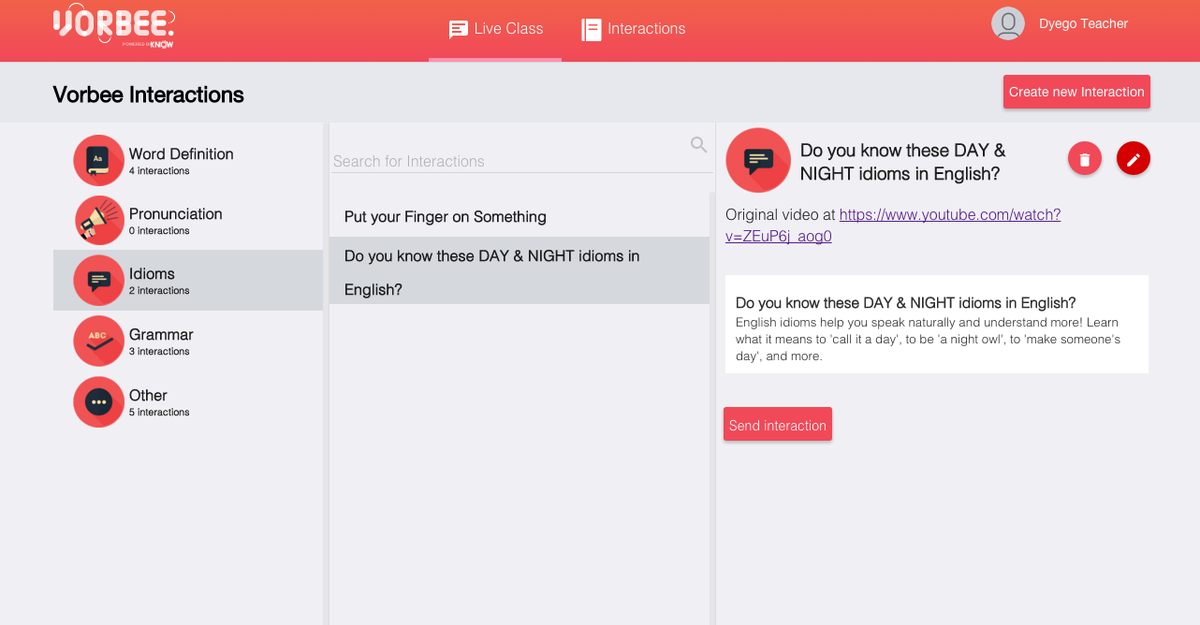Open the Word Definition category label
Viewport: 1200px width, 625px height.
click(181, 154)
